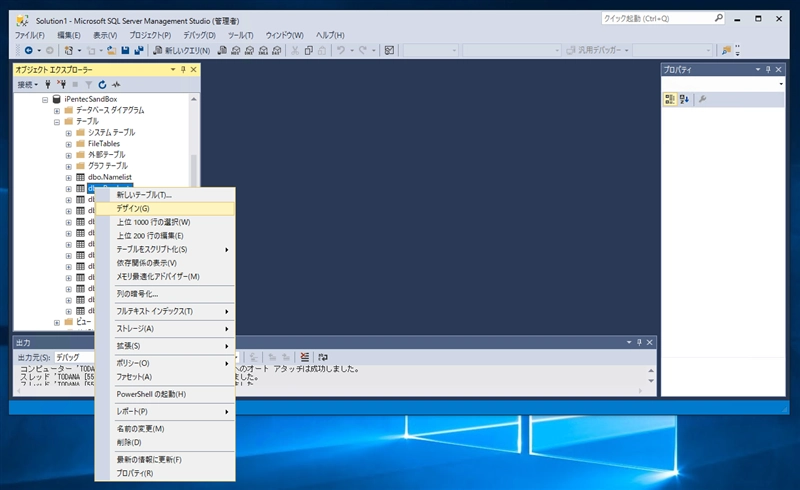Viewport: 800px width, 490px height.
Task: Click the save disk icon
Action: point(126,50)
